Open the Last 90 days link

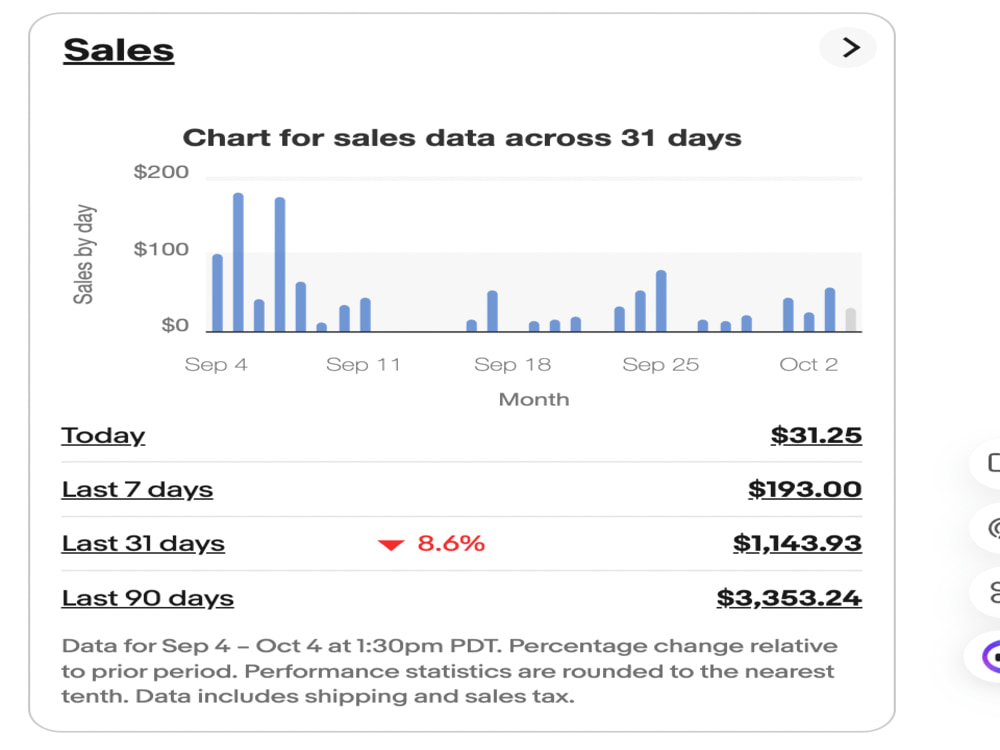coord(147,598)
